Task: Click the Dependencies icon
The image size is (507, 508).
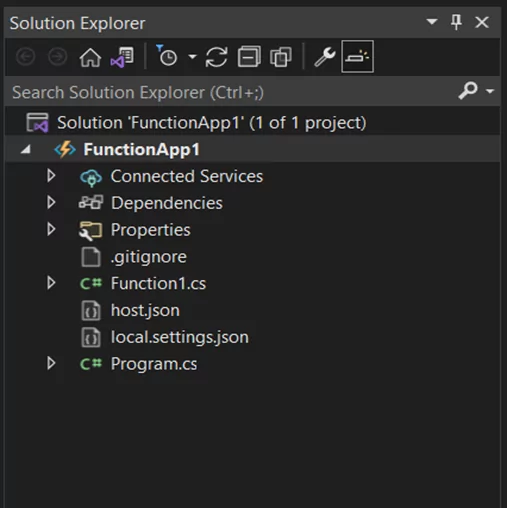Action: 91,202
